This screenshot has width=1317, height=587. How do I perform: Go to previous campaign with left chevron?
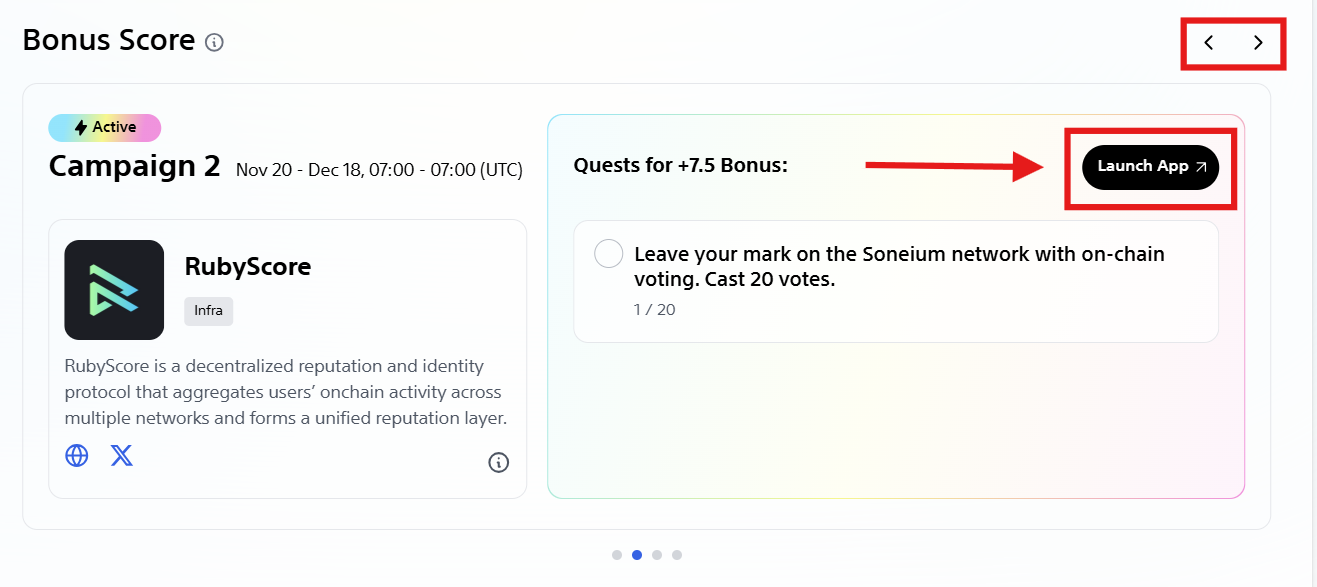coord(1209,42)
